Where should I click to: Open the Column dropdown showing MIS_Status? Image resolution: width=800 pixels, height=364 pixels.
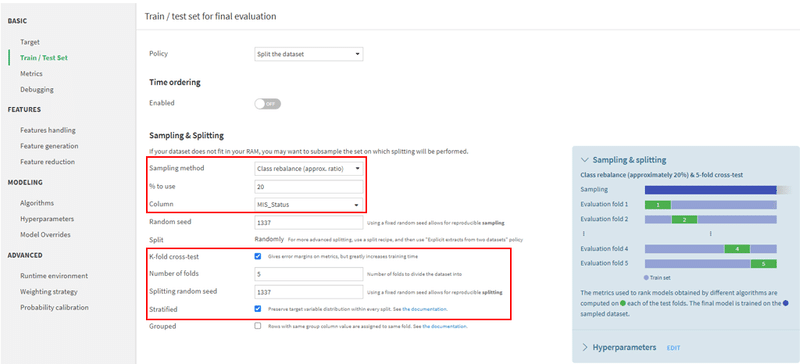coord(308,204)
